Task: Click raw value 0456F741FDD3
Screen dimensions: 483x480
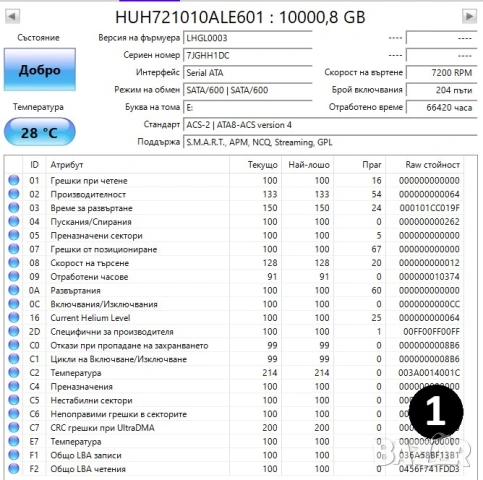Action: point(429,469)
